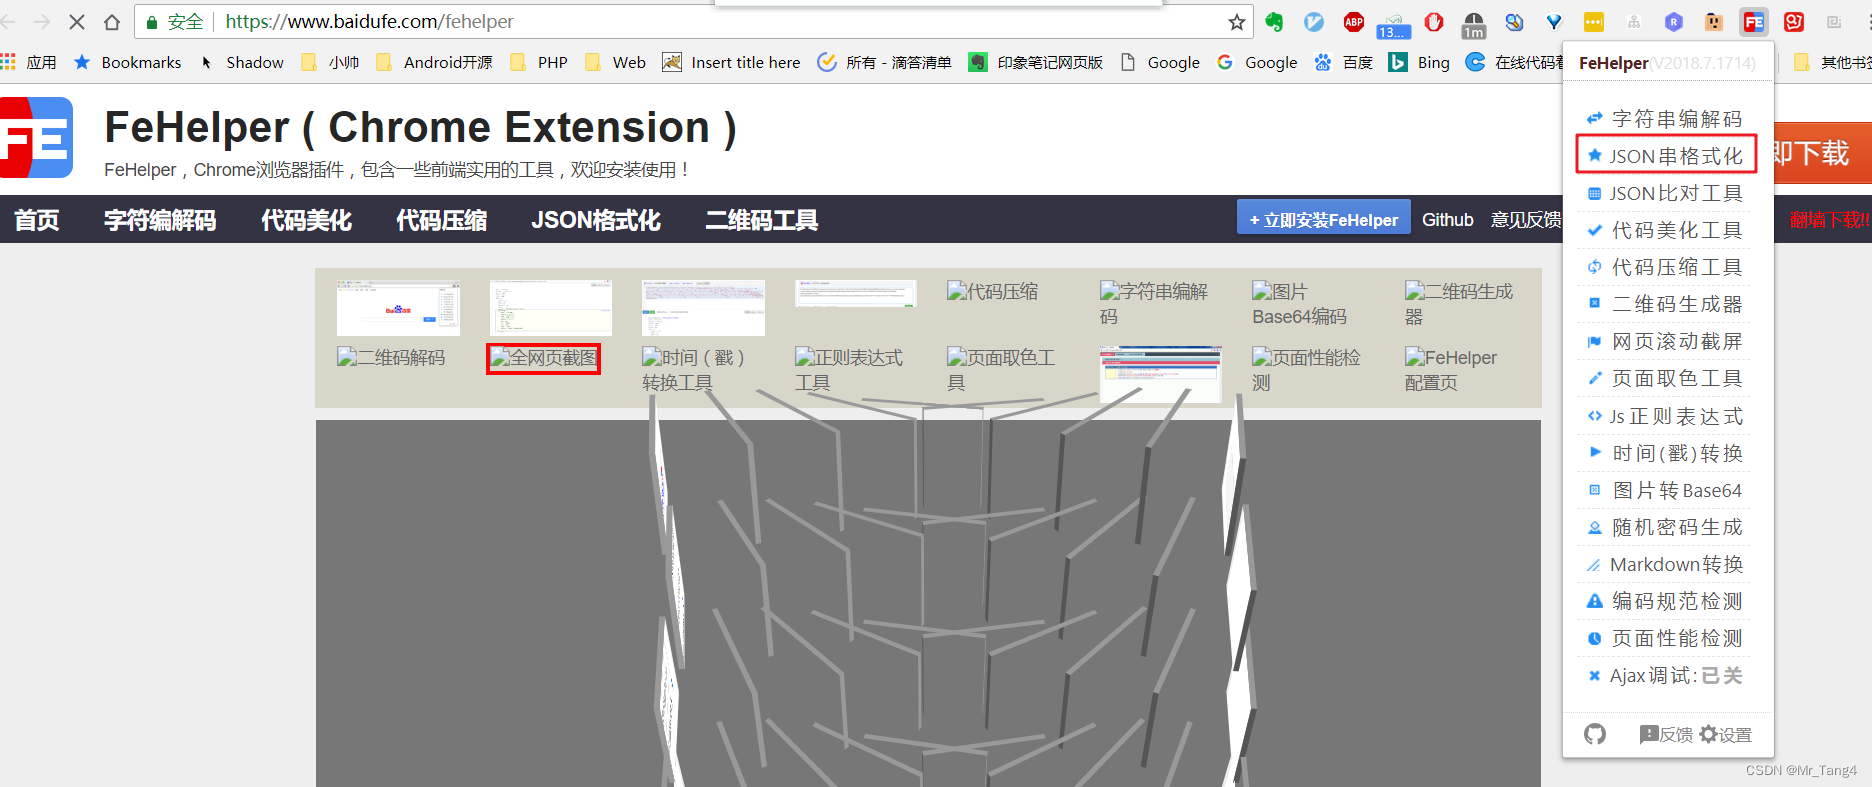Select 代码美化工具 in FeHelper popup
Screen dimensions: 1872x787
pyautogui.click(x=1664, y=230)
